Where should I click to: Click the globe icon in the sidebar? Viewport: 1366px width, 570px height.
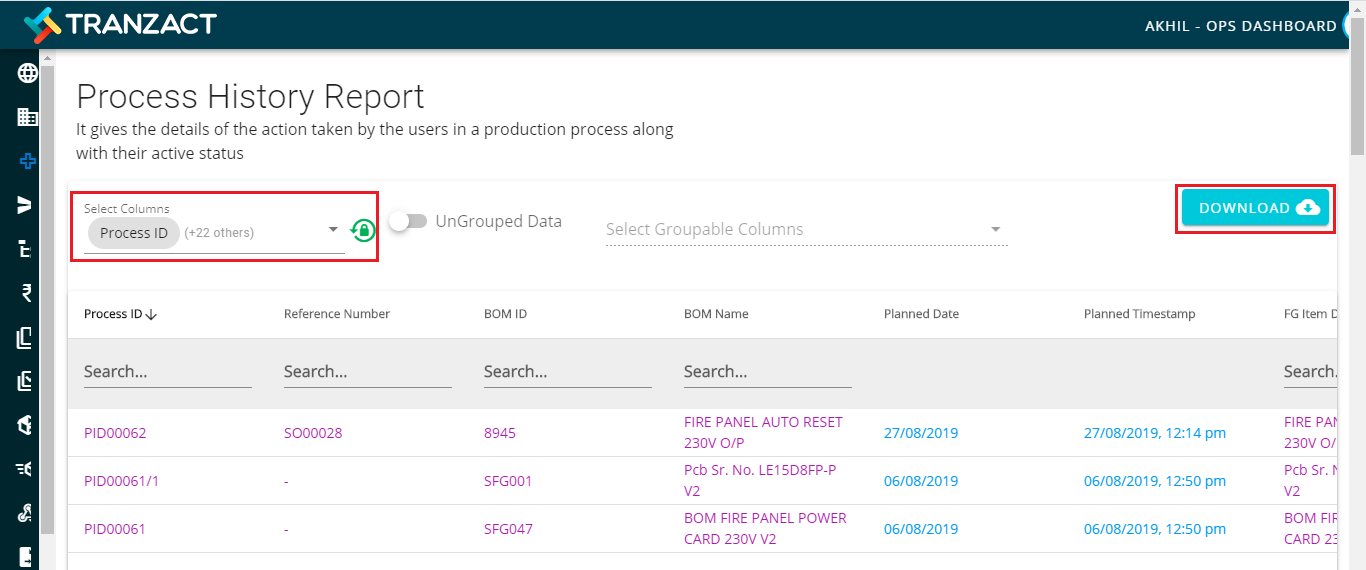tap(28, 73)
